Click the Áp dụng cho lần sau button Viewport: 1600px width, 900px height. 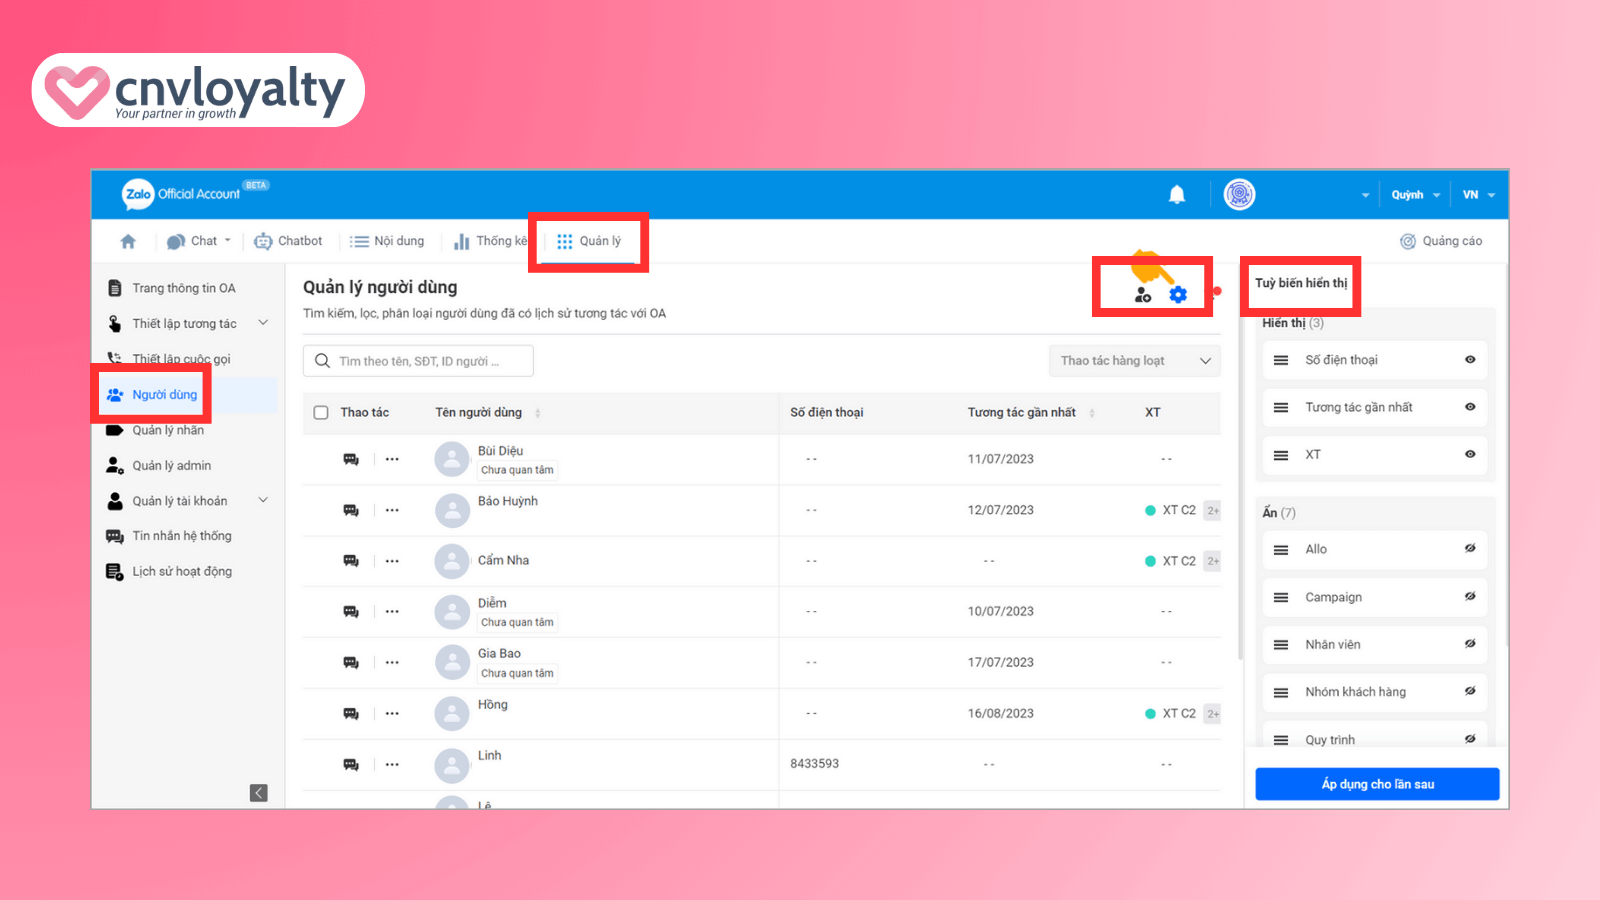coord(1377,784)
